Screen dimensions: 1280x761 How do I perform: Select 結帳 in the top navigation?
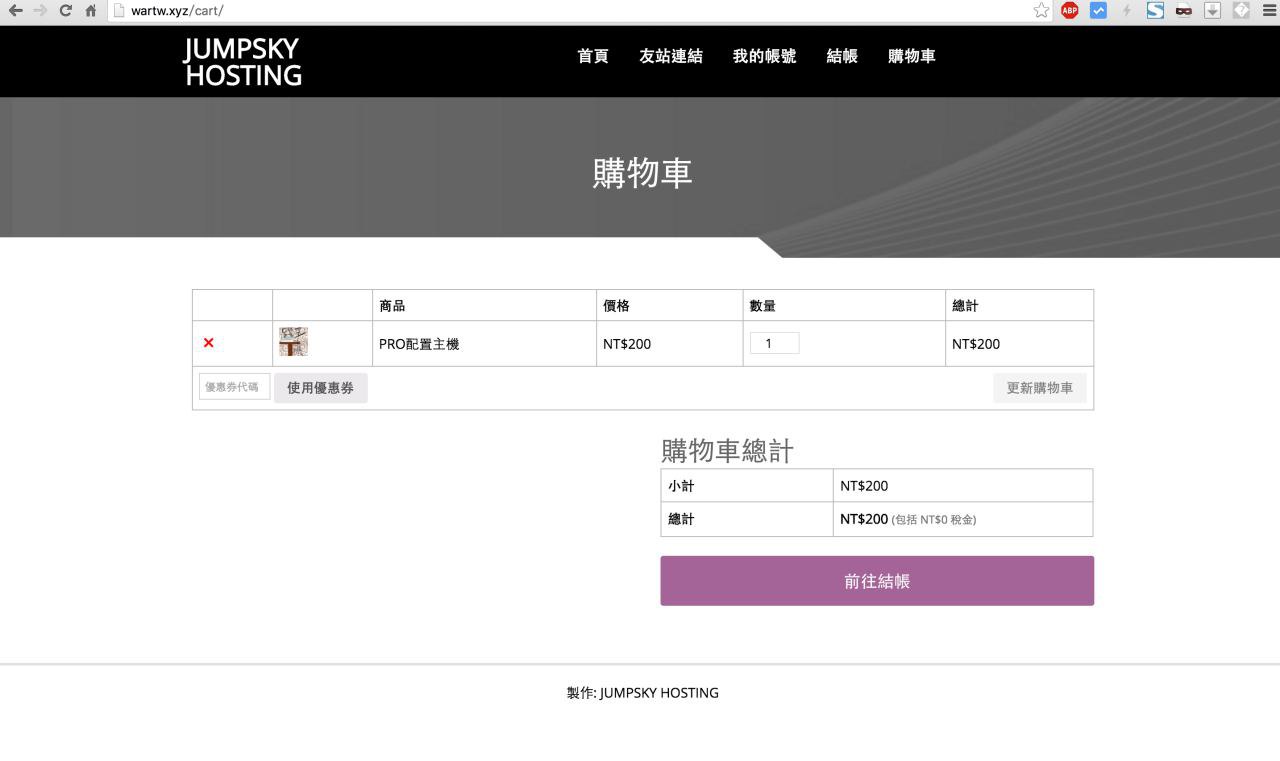(x=842, y=57)
